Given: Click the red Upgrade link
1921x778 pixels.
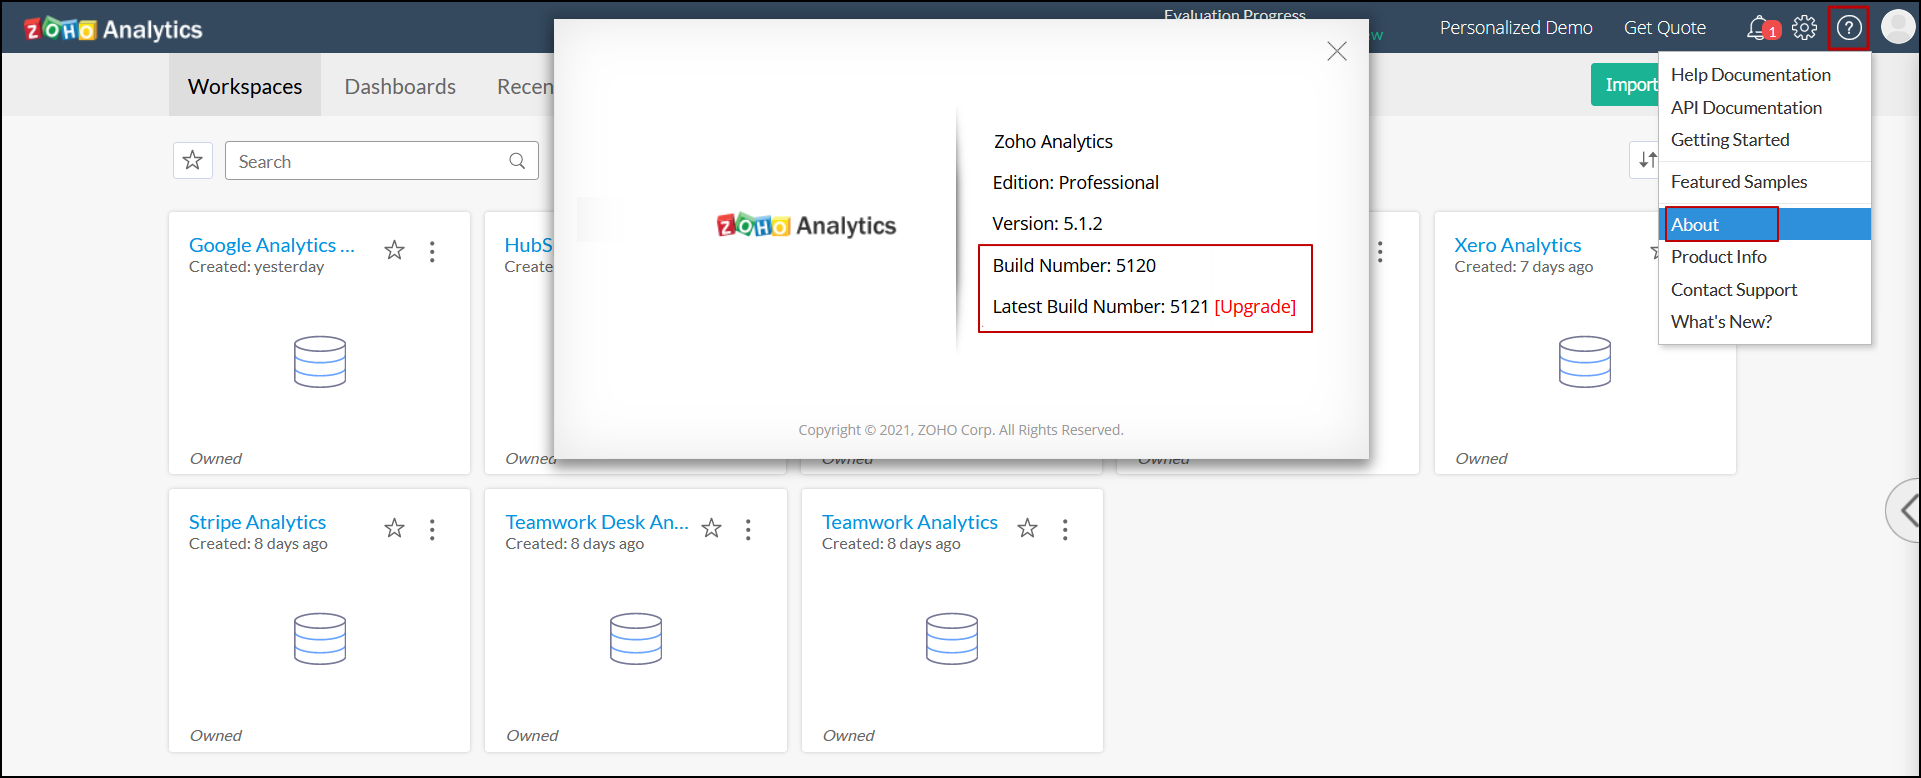Looking at the screenshot, I should click(x=1255, y=306).
